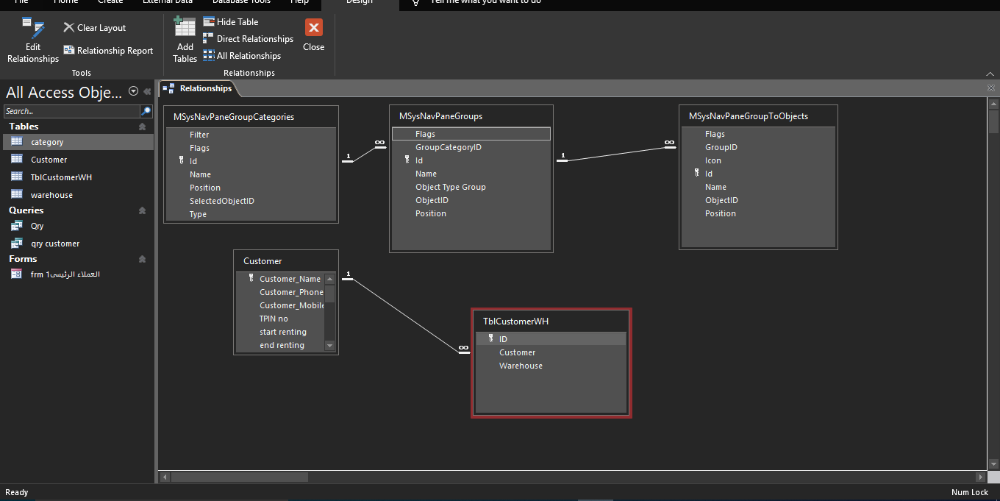Screen dimensions: 1000x501
Task: Show Direct Relationships
Action: pos(248,39)
